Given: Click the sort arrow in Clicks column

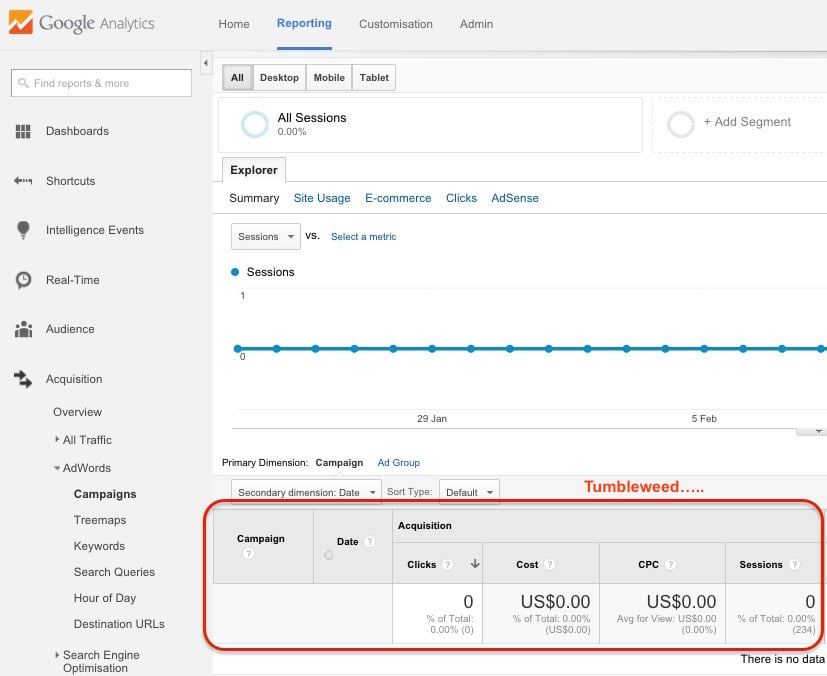Looking at the screenshot, I should coord(475,564).
